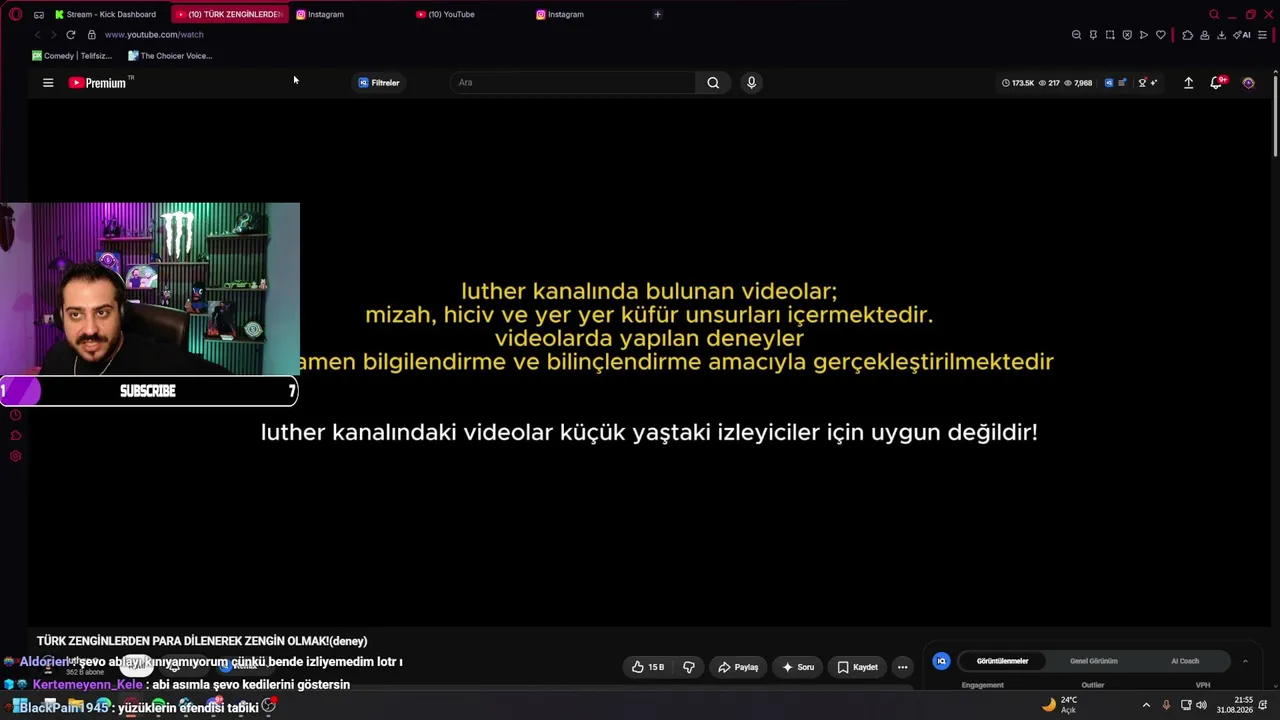The image size is (1280, 720).
Task: Open the Filtreler button
Action: 379,83
